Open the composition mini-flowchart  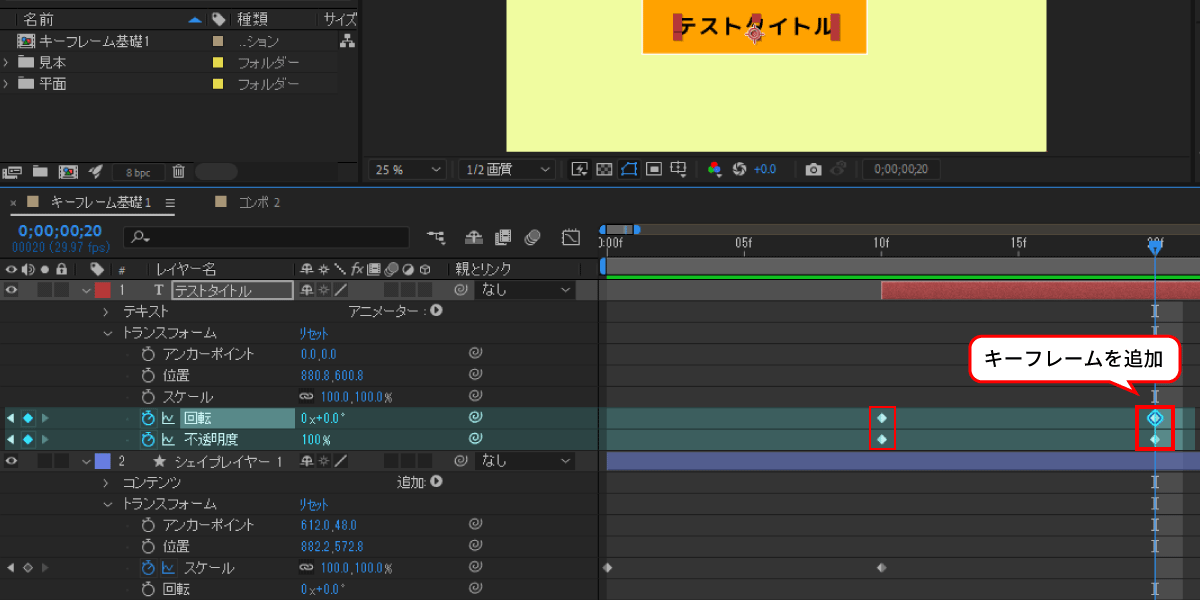436,237
